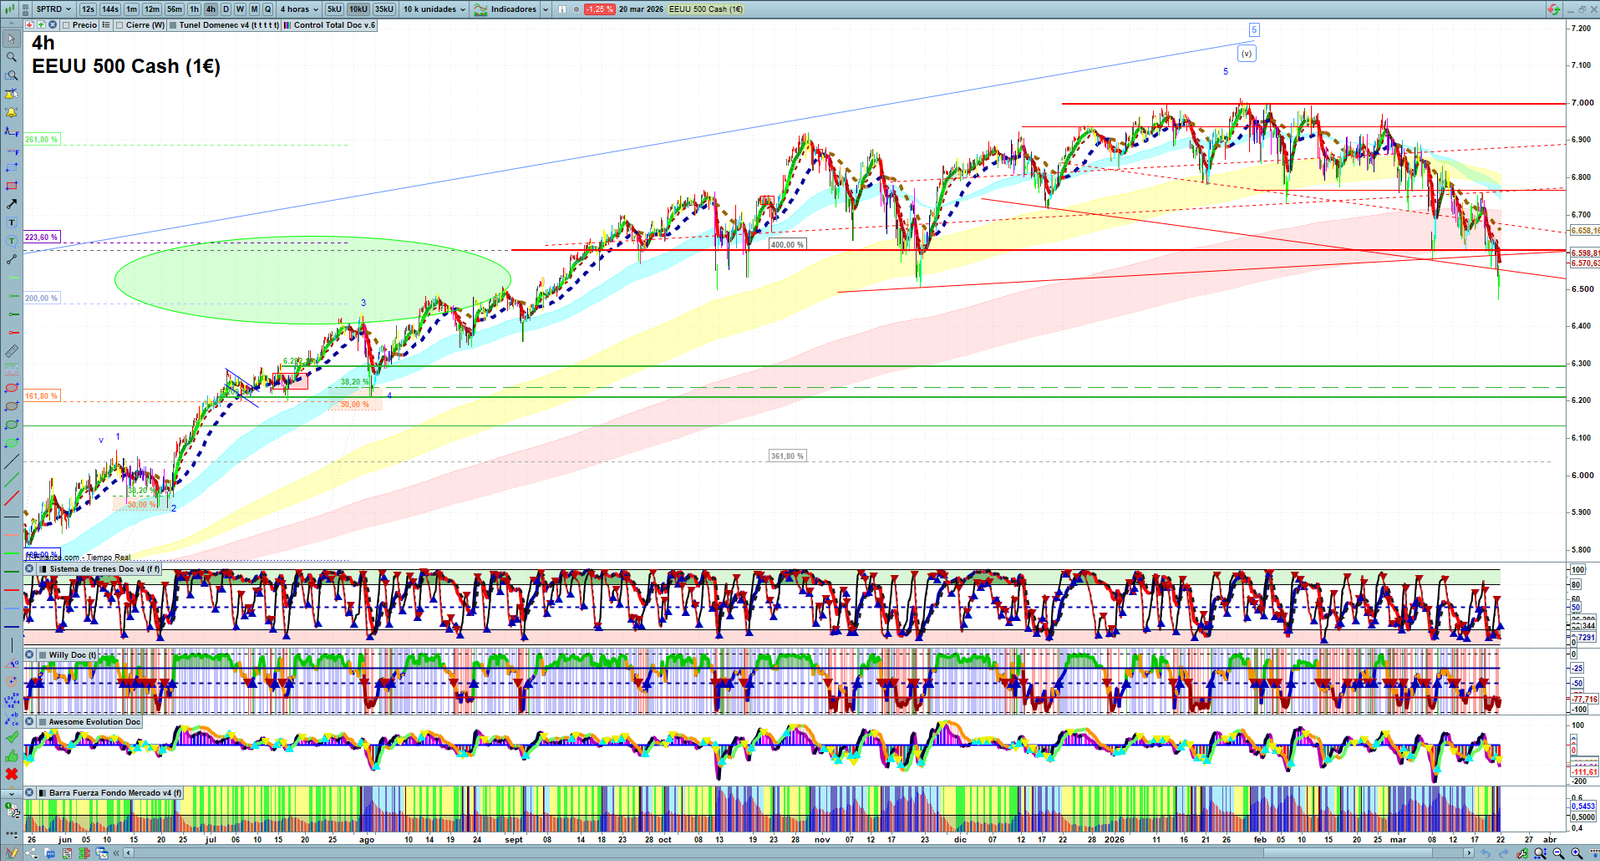
Task: Open the '4 horas' timeframe dropdown
Action: click(x=299, y=9)
